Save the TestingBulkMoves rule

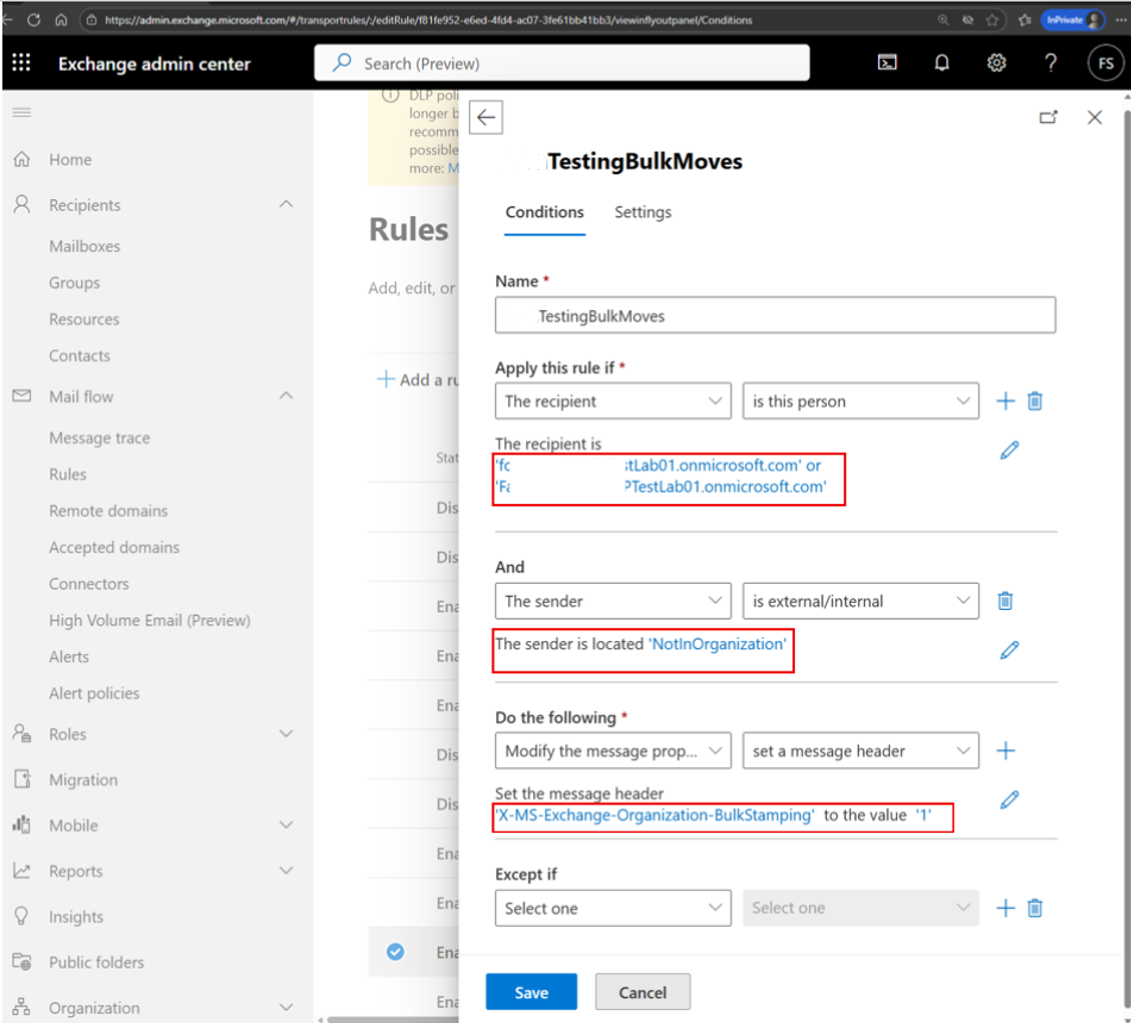[531, 991]
